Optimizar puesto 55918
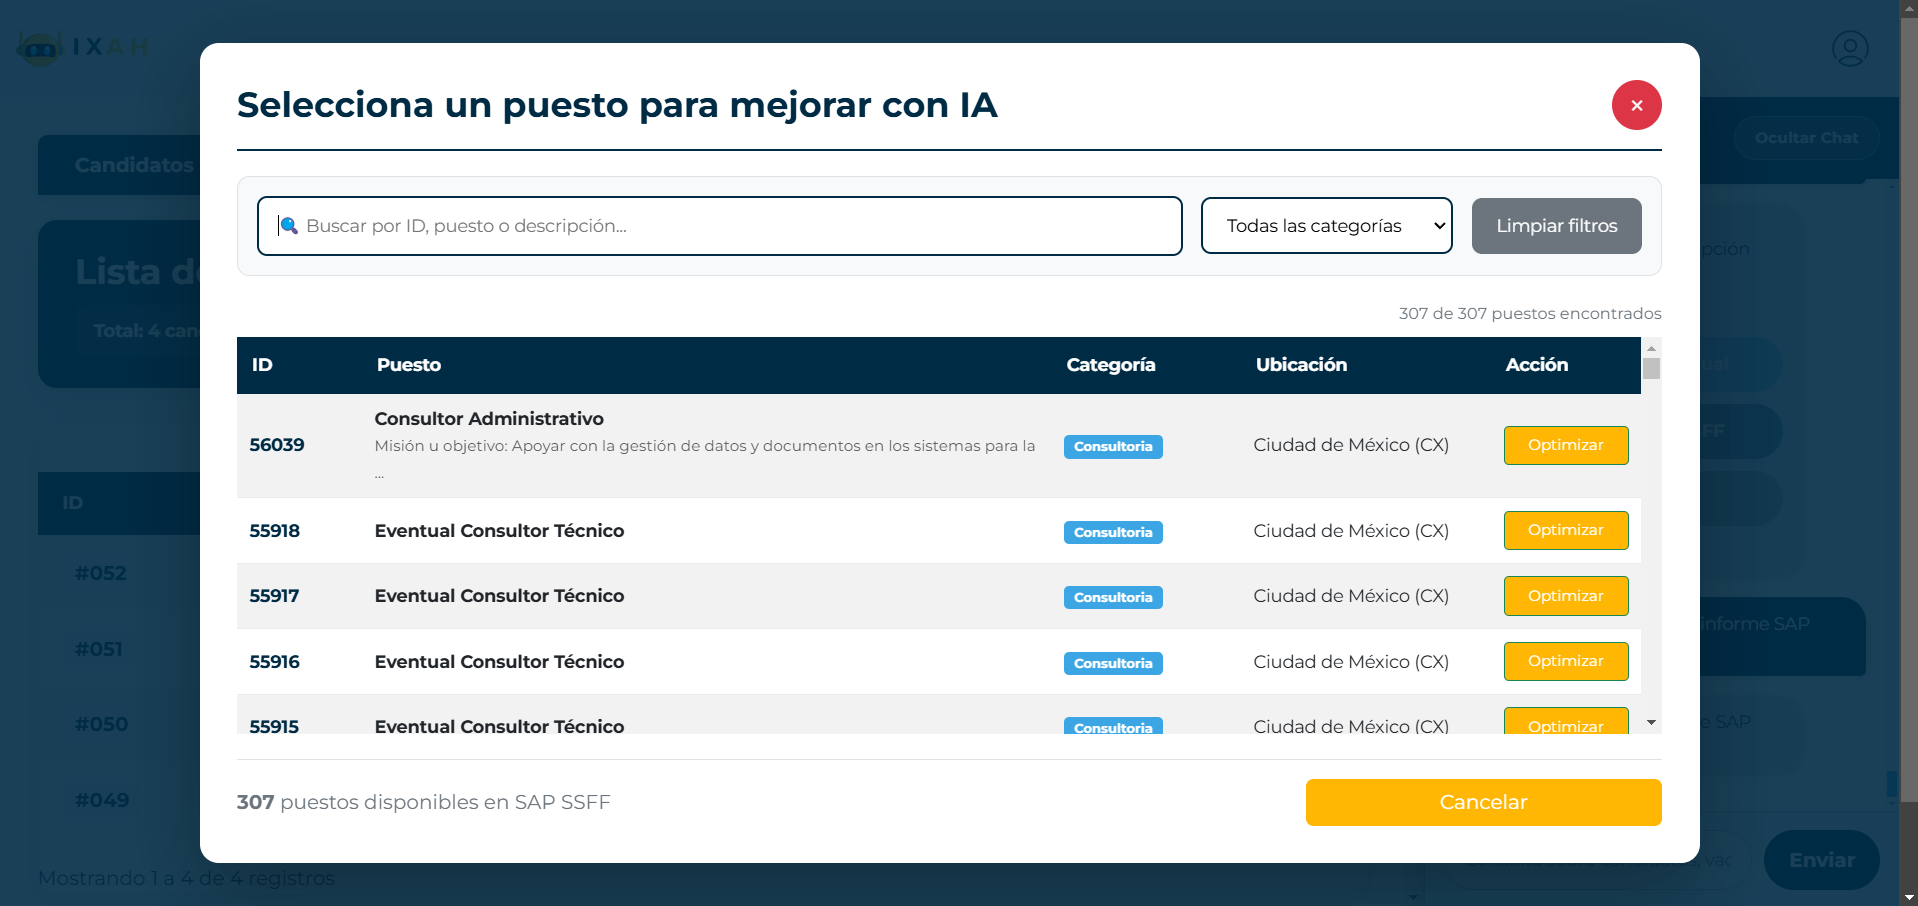This screenshot has height=906, width=1918. pyautogui.click(x=1565, y=530)
